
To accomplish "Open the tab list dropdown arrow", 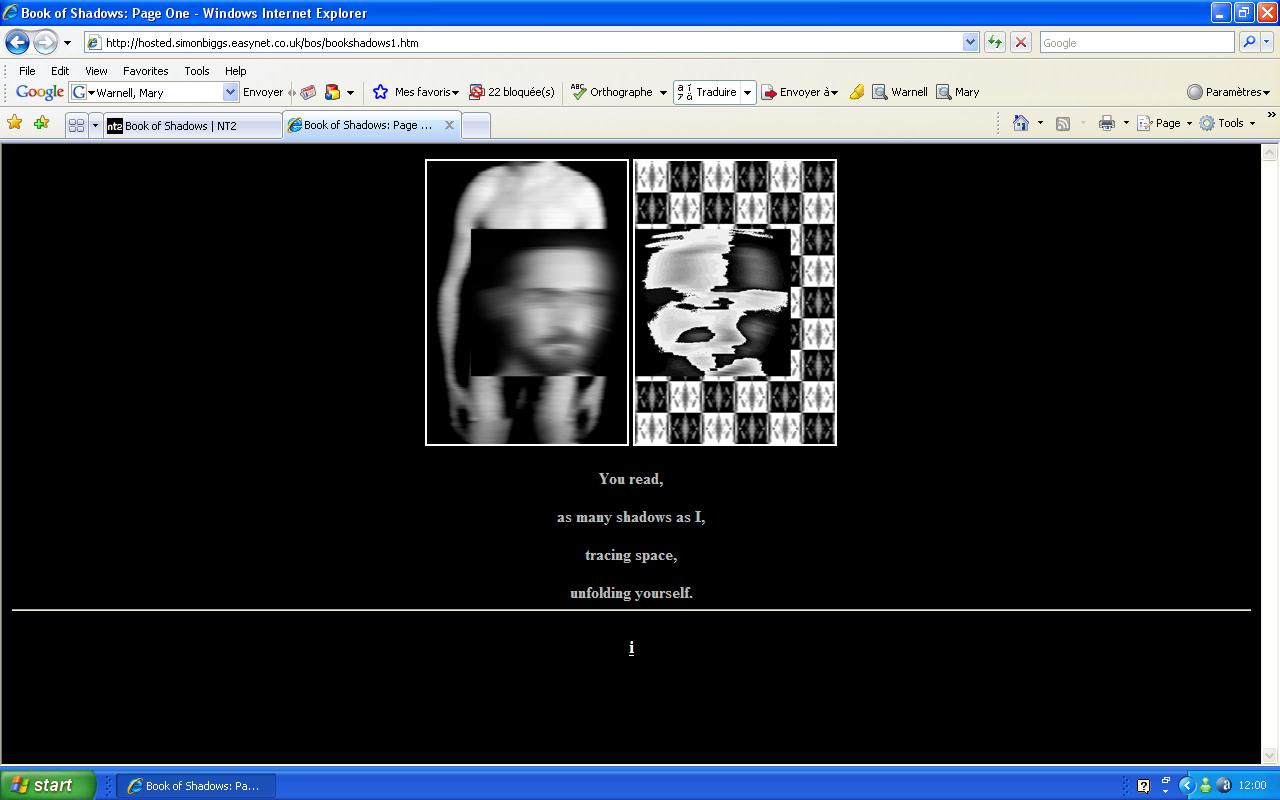I will 96,125.
